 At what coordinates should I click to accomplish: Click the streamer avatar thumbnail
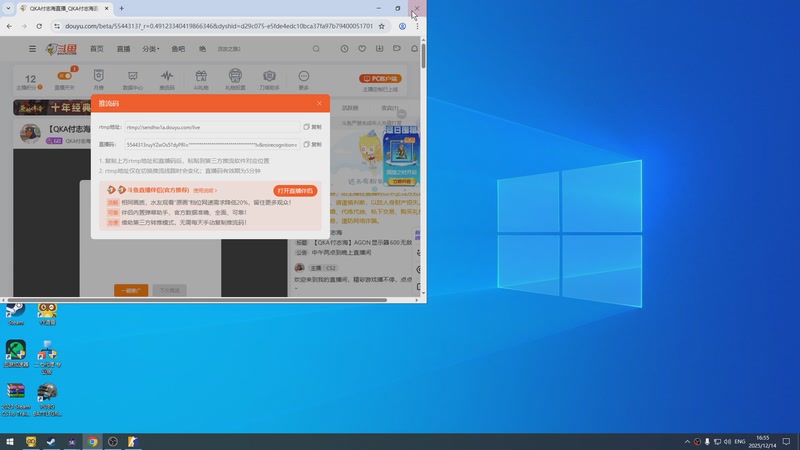coord(30,133)
